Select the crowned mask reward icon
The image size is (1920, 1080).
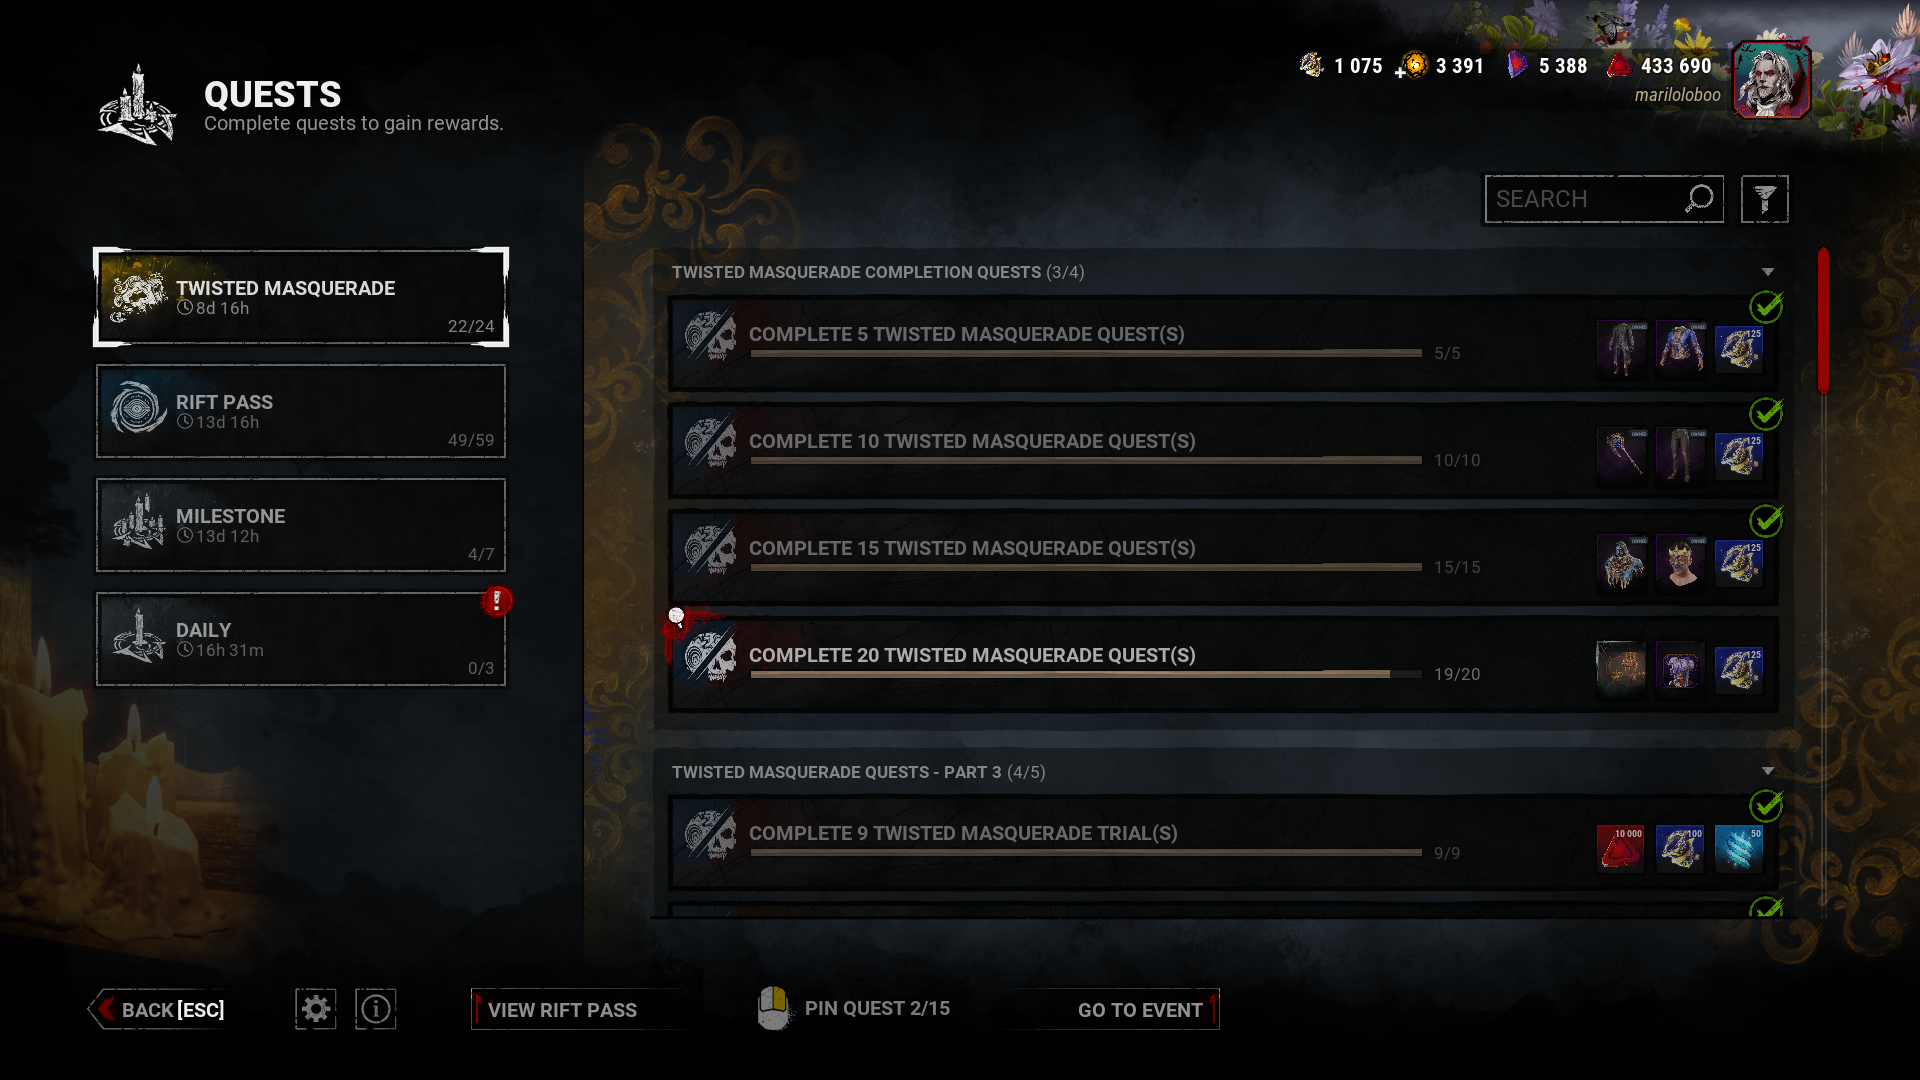coord(1681,563)
